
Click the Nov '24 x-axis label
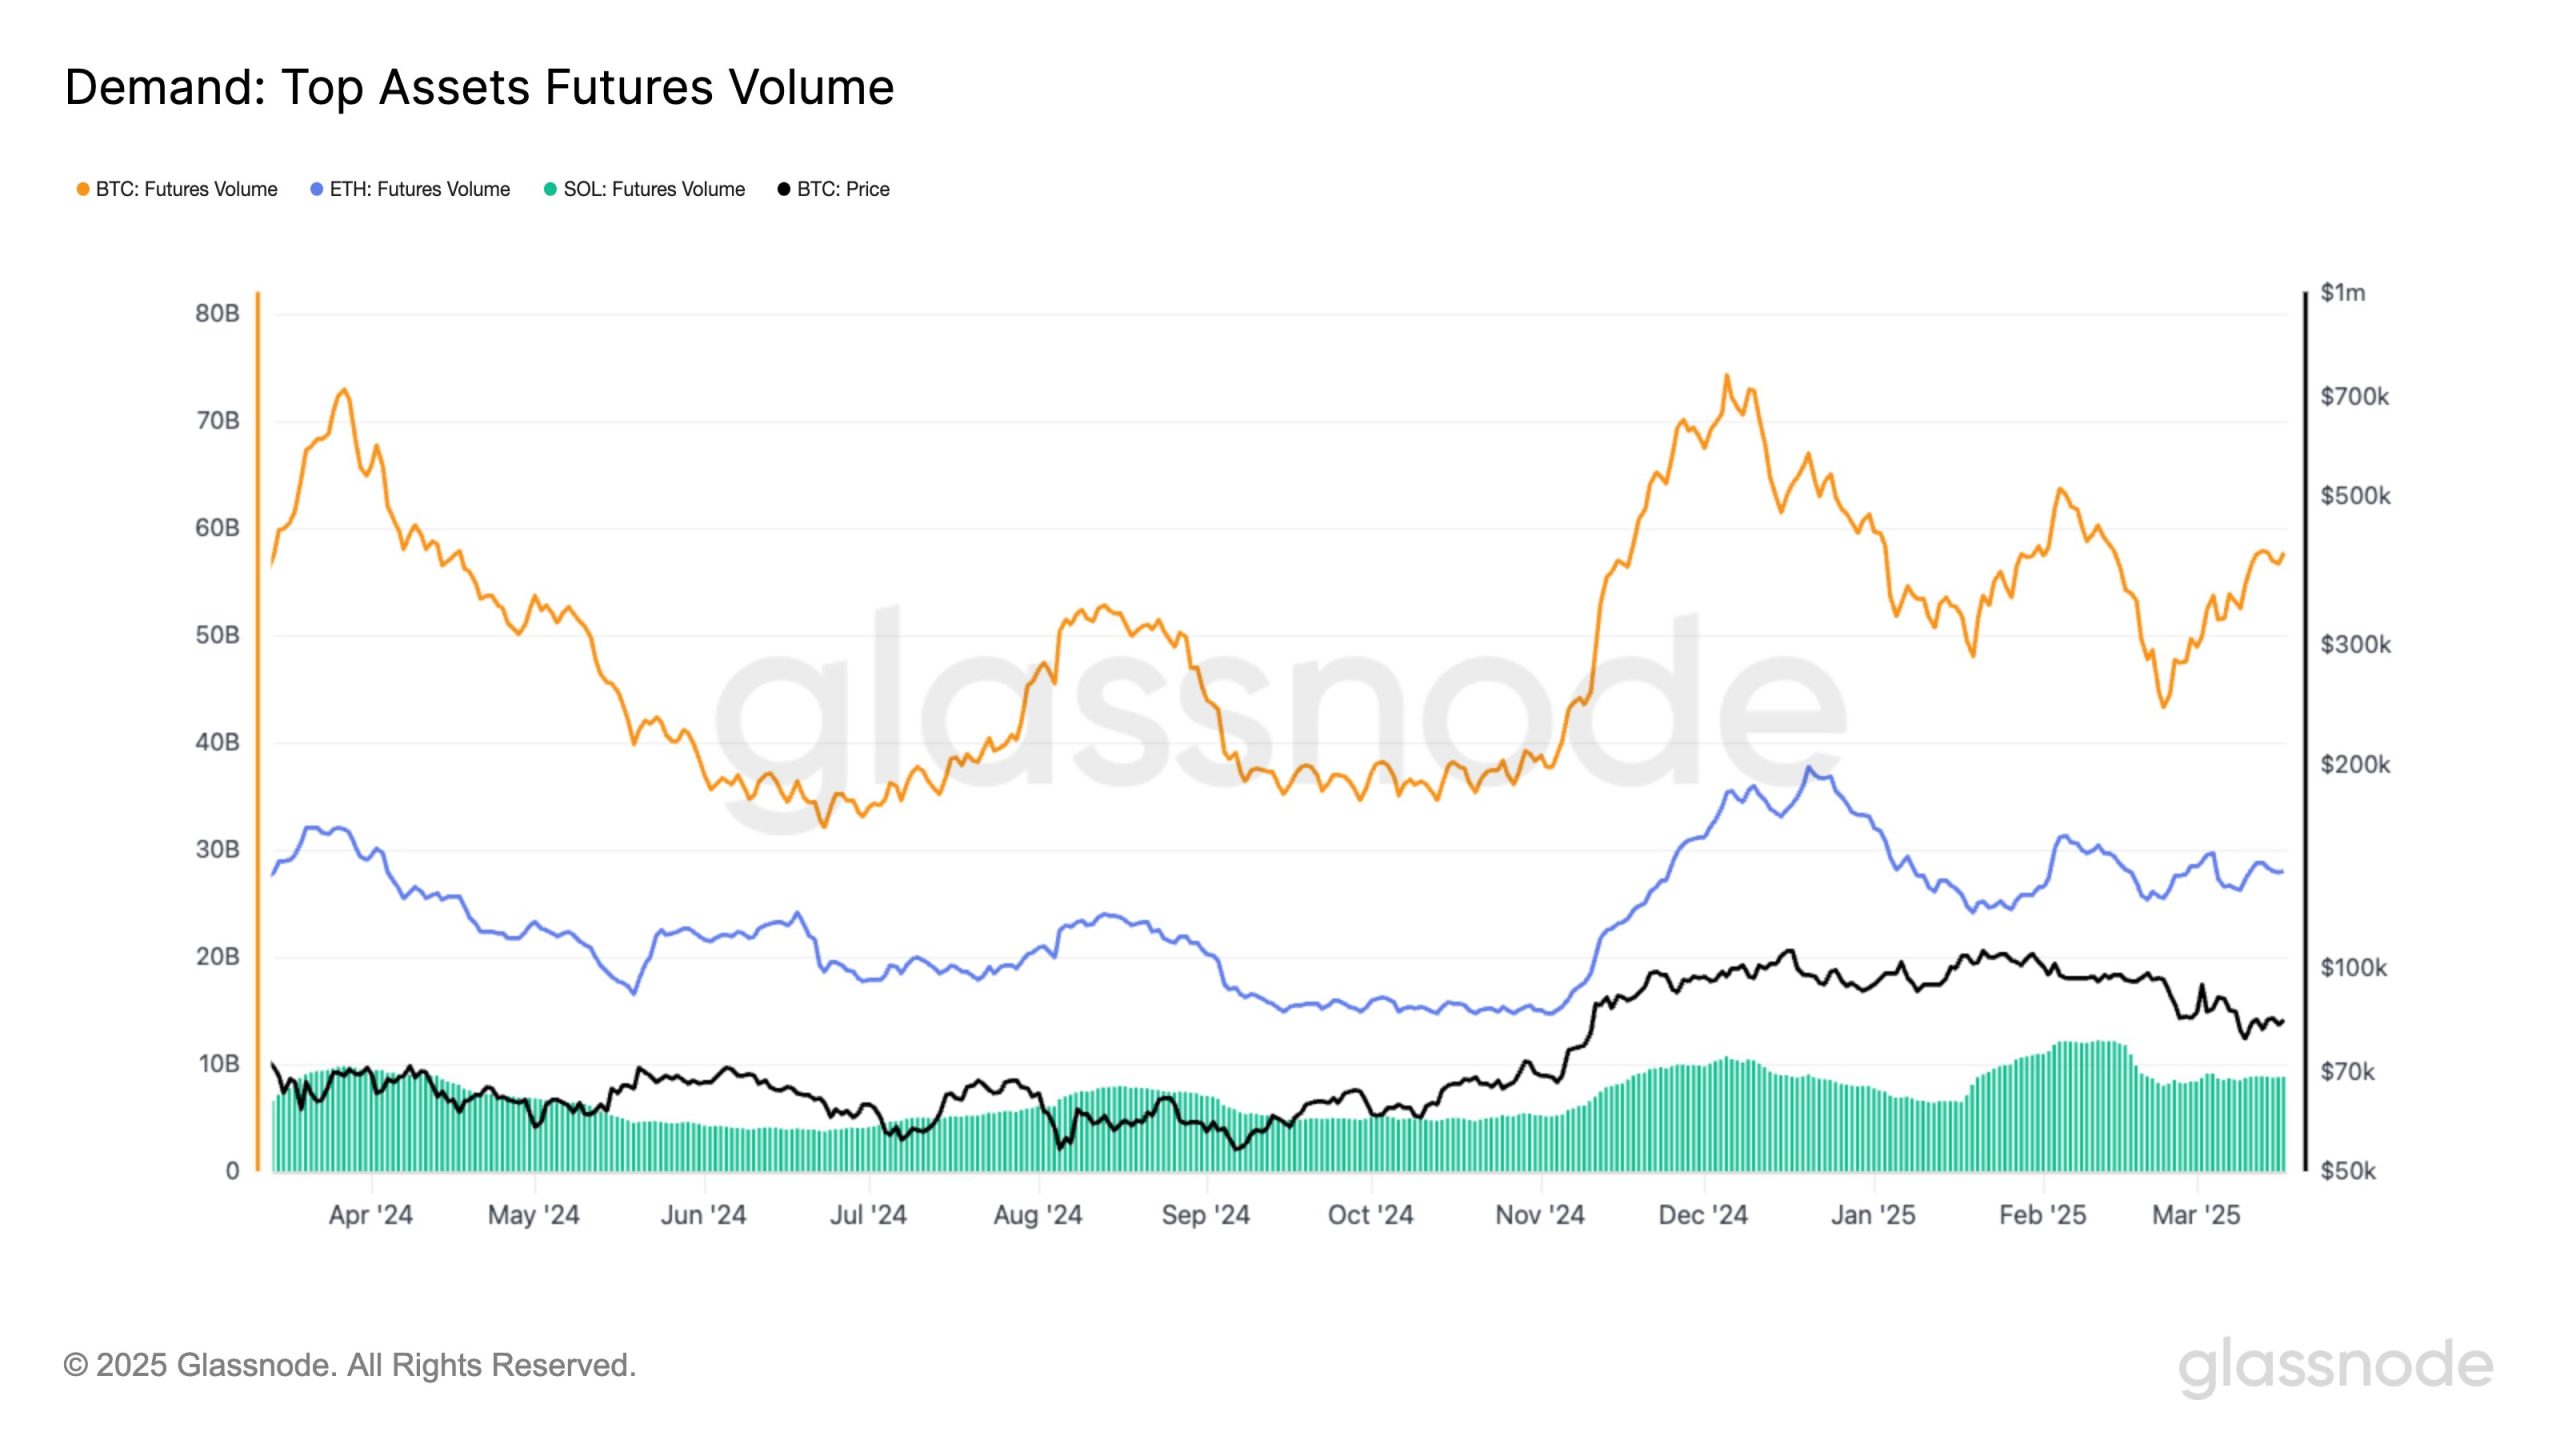(x=1540, y=1215)
